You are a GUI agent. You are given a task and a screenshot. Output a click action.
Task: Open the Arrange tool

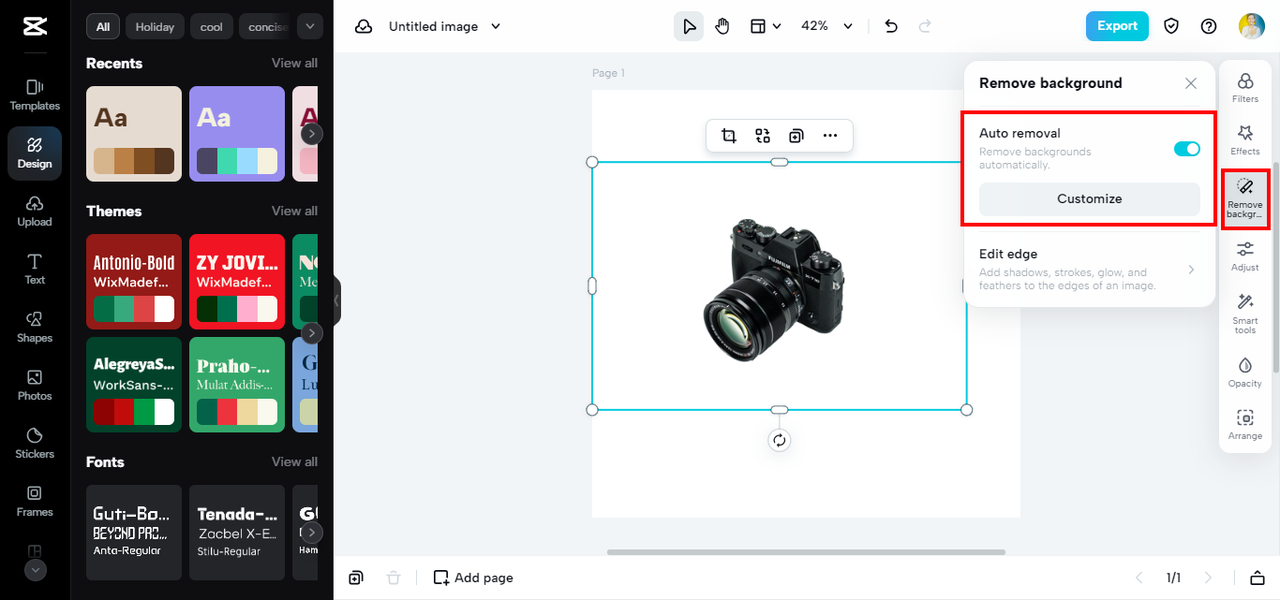tap(1245, 425)
